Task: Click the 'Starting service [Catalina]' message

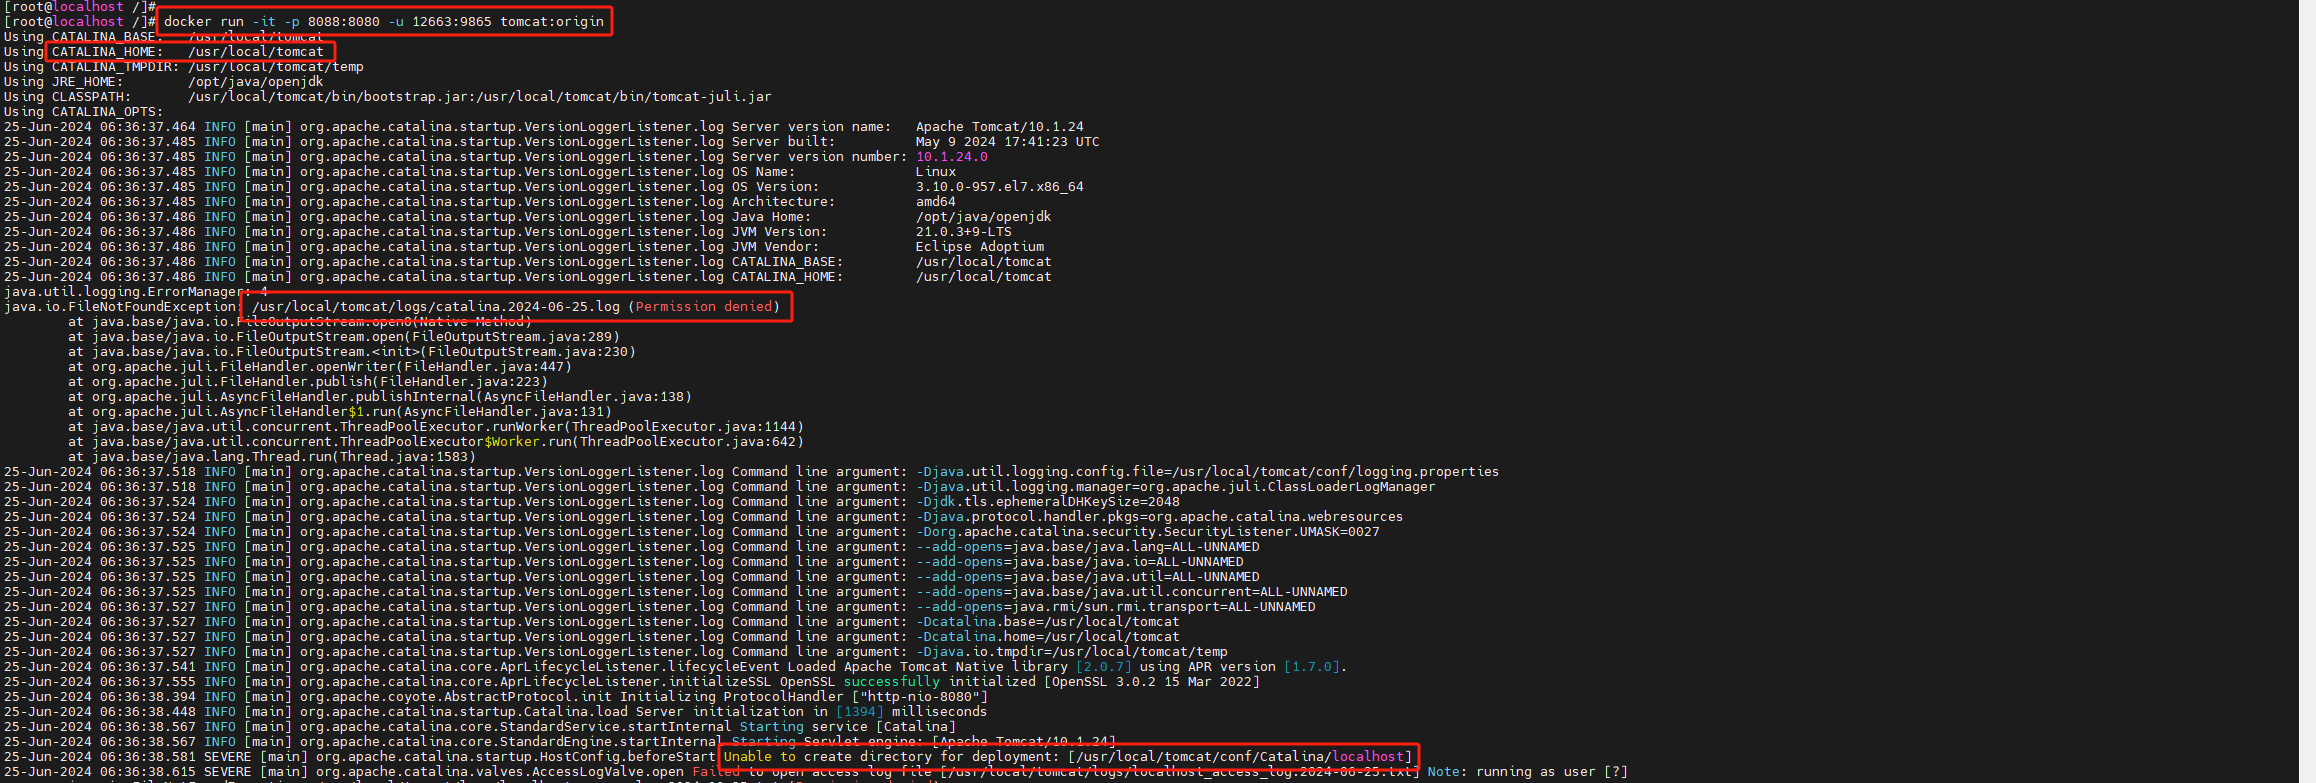Action: tap(848, 726)
